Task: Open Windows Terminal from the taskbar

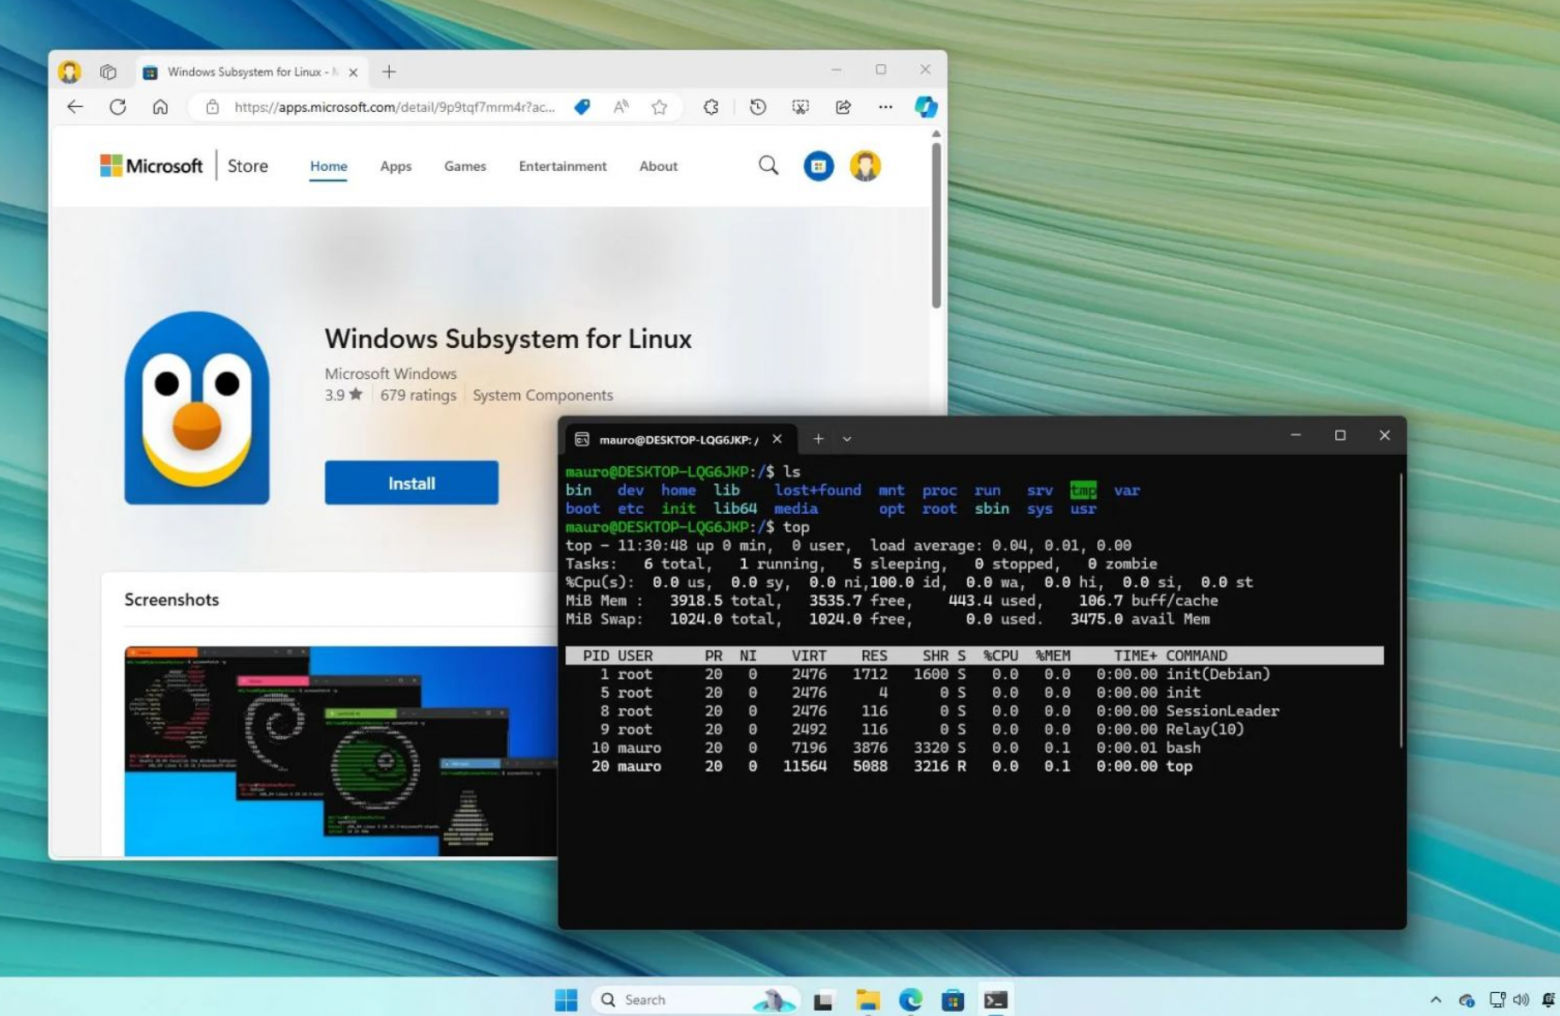Action: click(996, 1000)
